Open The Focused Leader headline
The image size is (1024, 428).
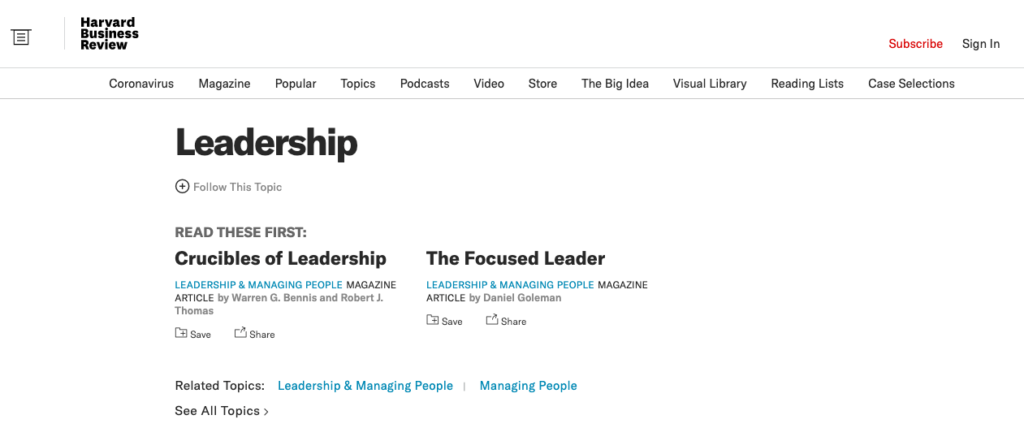click(515, 258)
